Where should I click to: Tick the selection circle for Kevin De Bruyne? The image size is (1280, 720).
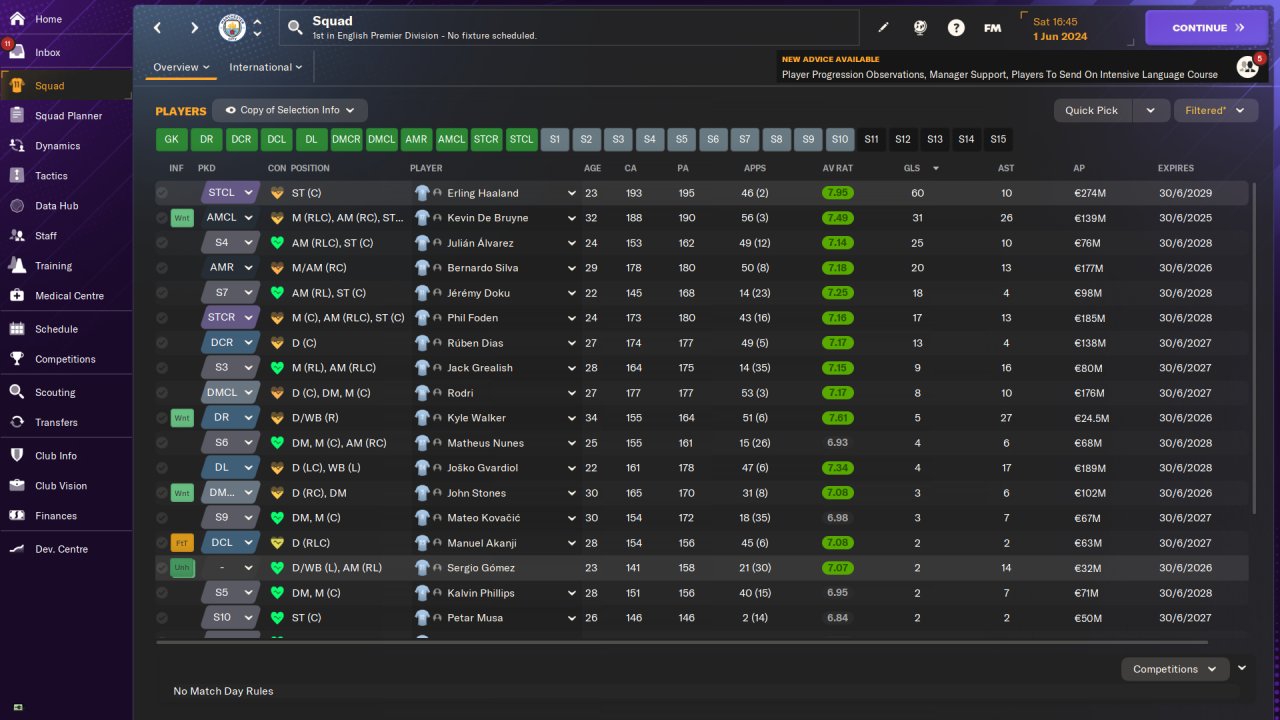coord(162,218)
